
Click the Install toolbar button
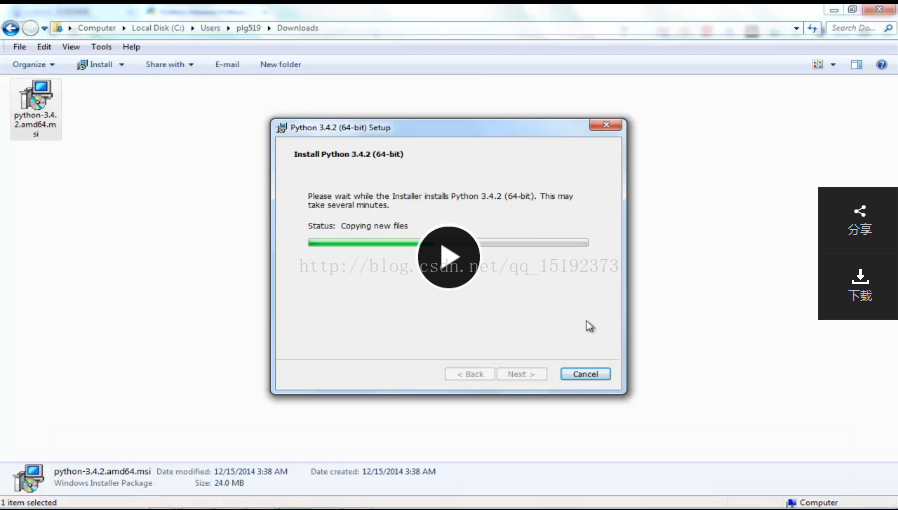click(x=95, y=64)
